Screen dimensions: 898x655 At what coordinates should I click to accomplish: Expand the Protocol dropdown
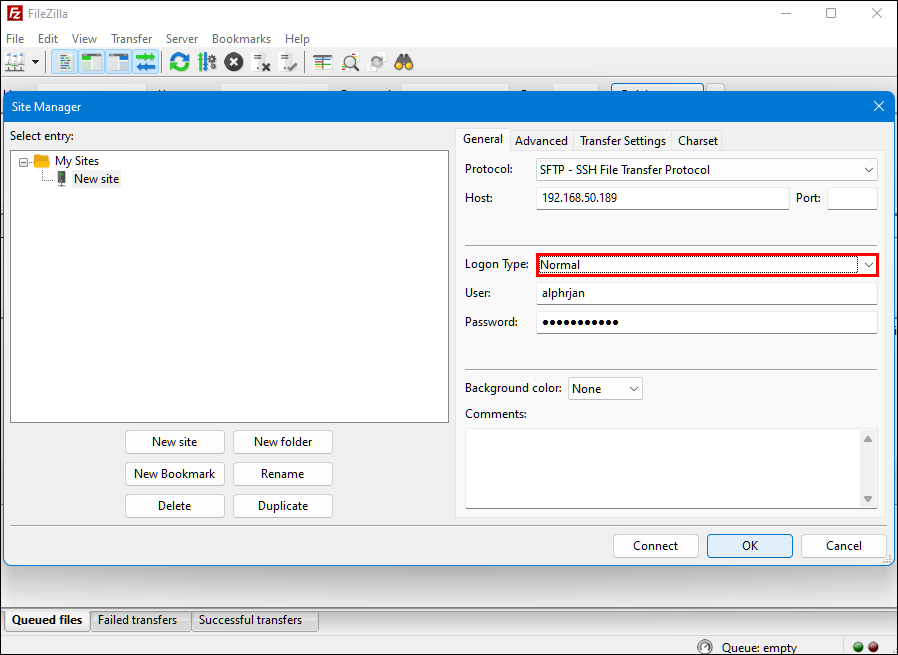pos(707,170)
